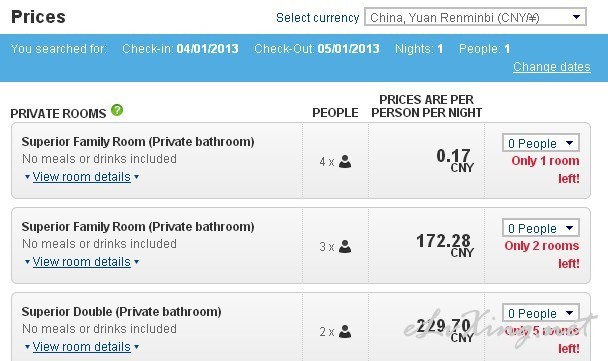The width and height of the screenshot is (608, 361).
Task: Click the 172.28 CNY price
Action: 444,244
